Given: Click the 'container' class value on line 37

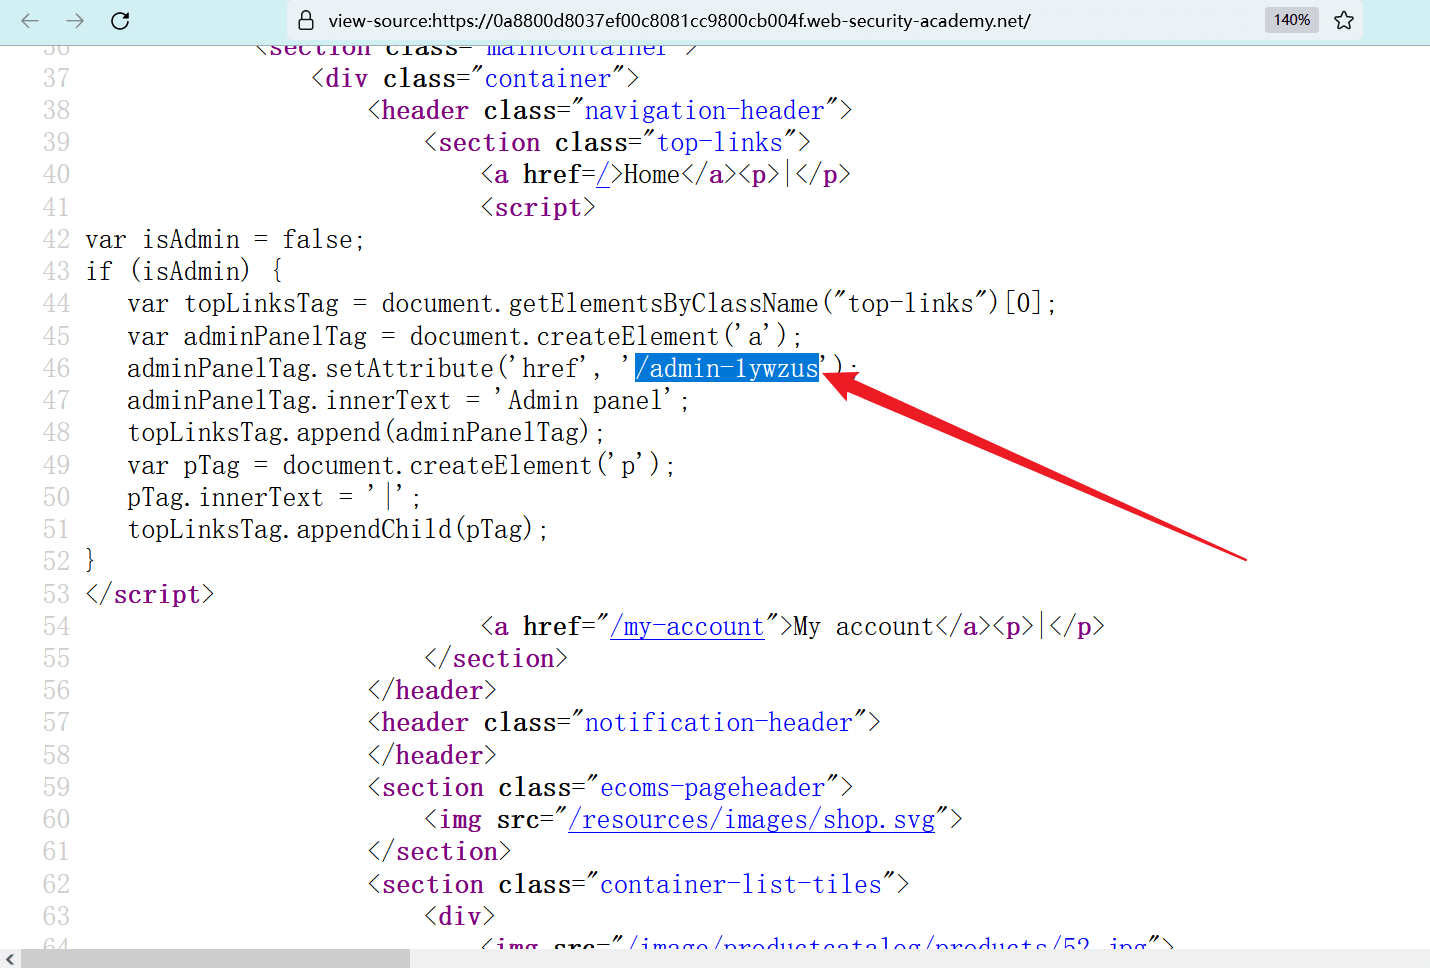Looking at the screenshot, I should click(x=547, y=79).
